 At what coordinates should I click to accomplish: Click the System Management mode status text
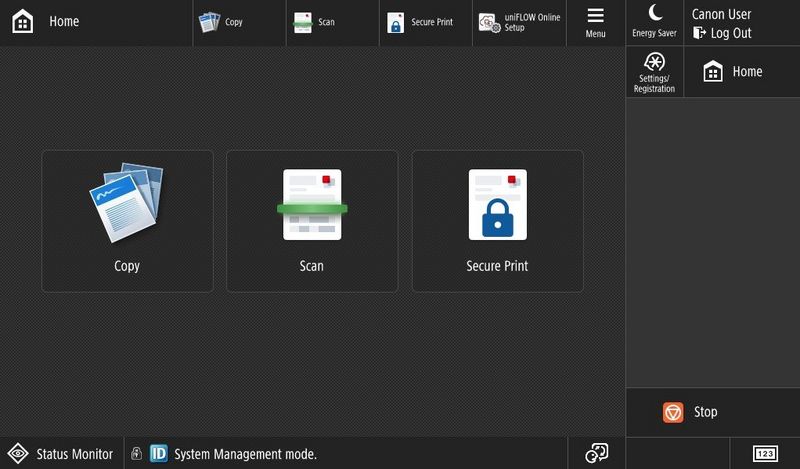point(245,454)
